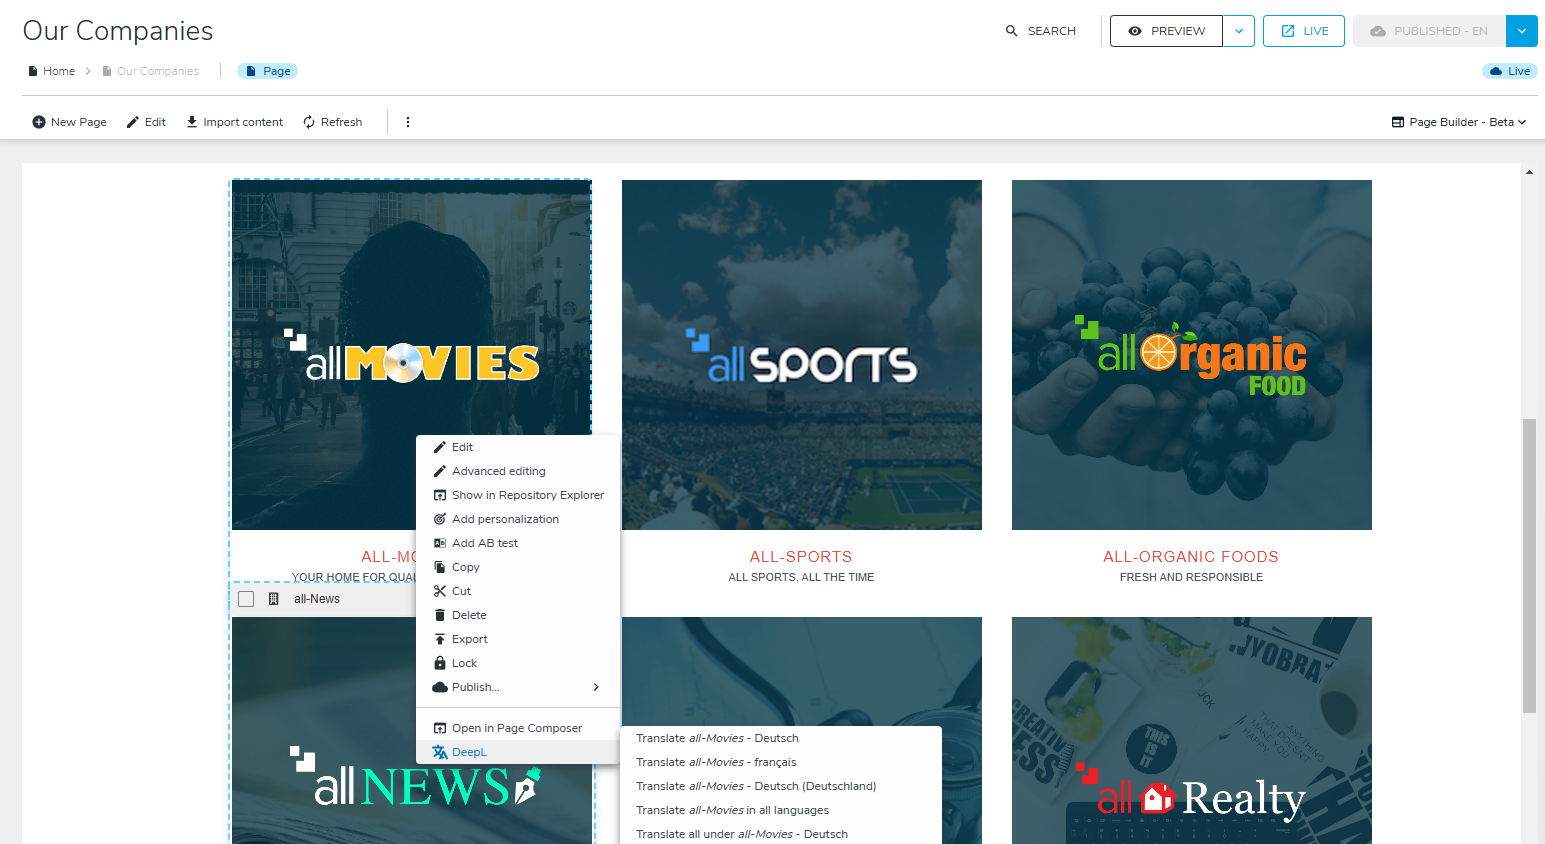Expand the publish options blue dropdown
This screenshot has height=844, width=1545.
click(x=1522, y=31)
